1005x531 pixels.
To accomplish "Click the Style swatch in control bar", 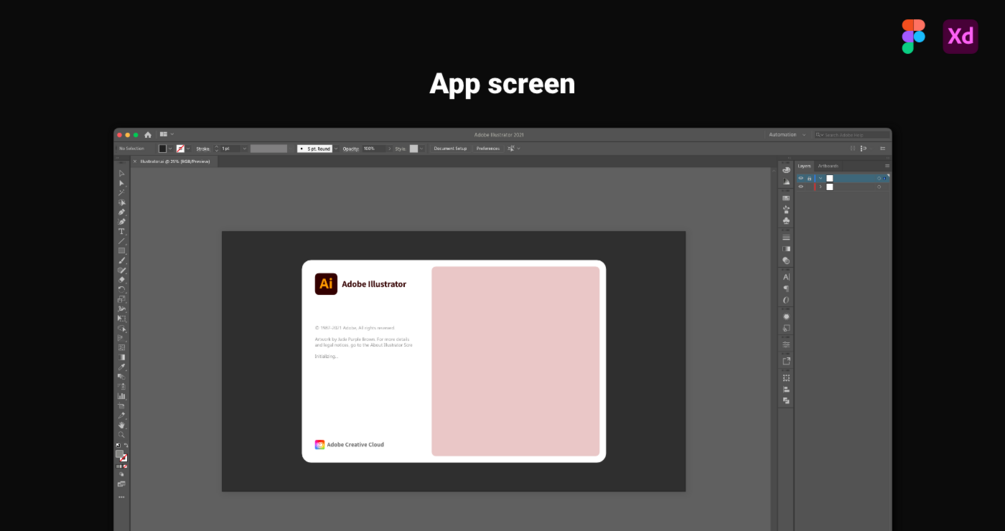I will click(413, 149).
